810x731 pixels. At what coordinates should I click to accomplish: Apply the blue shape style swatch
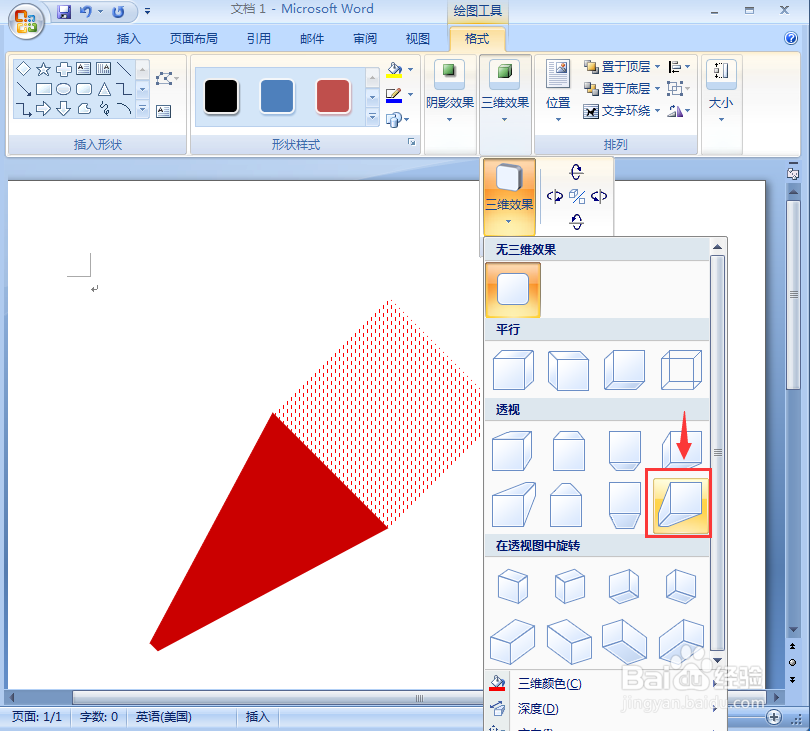277,96
